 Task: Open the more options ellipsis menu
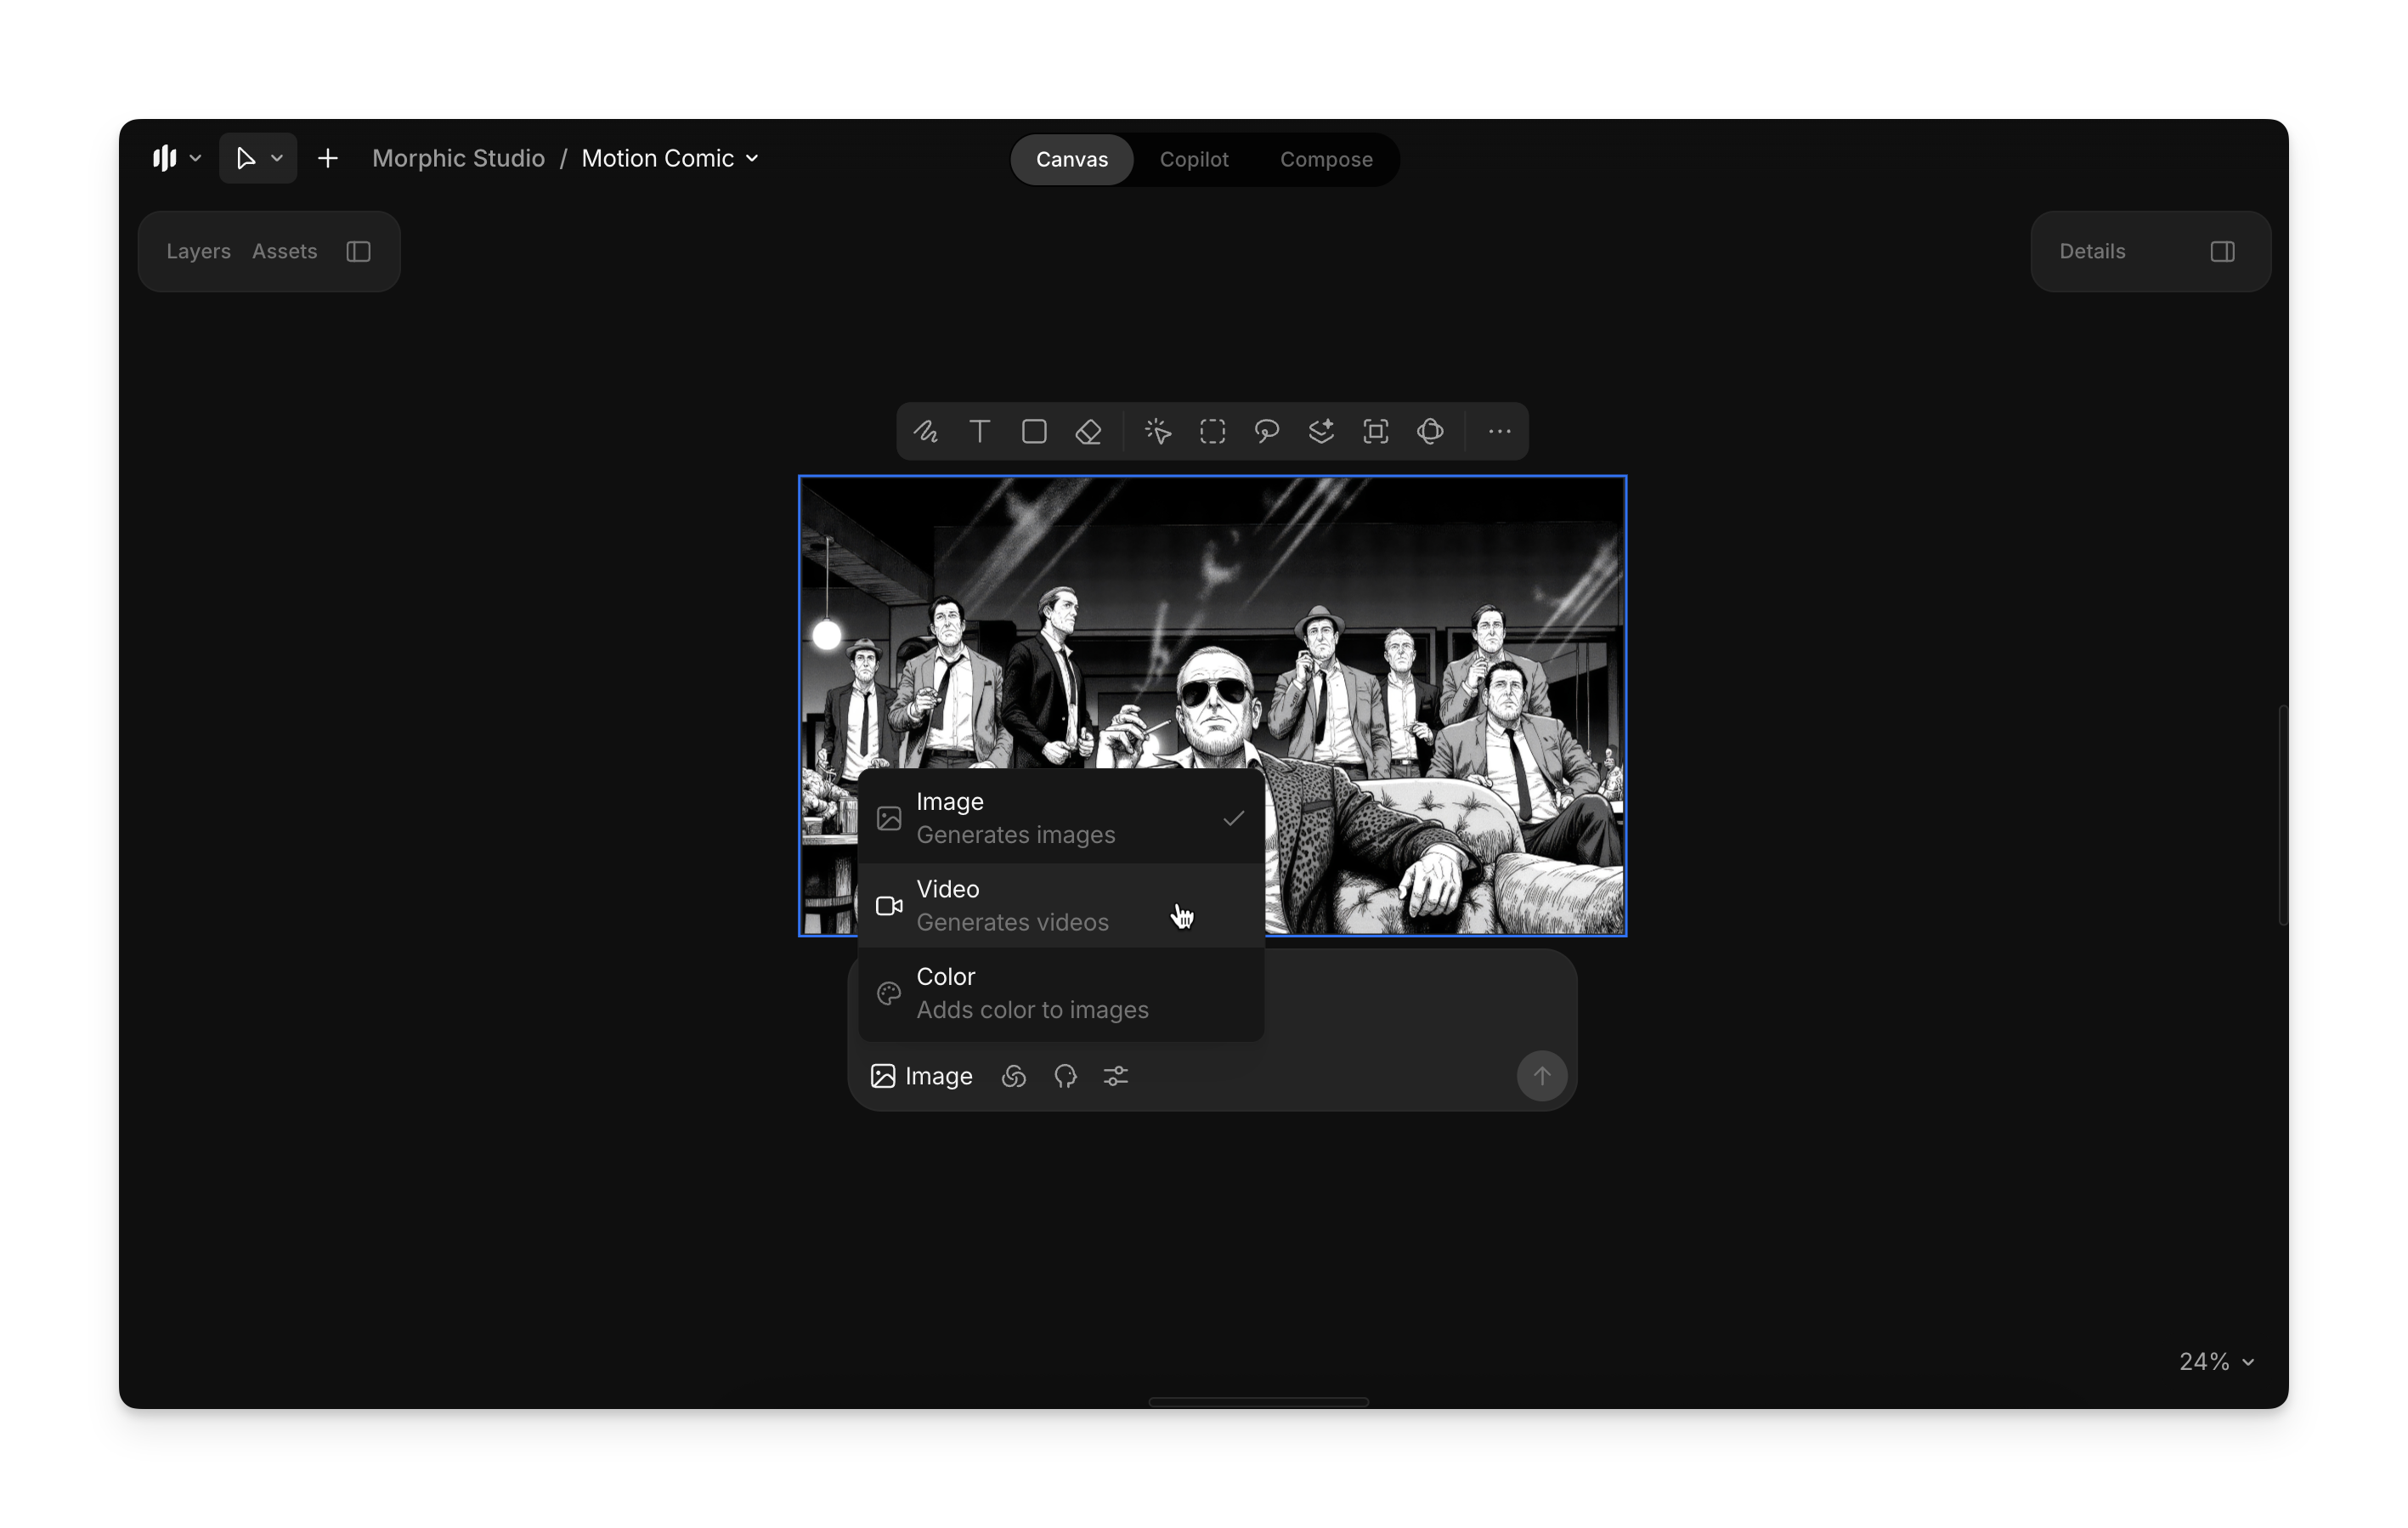coord(1498,432)
